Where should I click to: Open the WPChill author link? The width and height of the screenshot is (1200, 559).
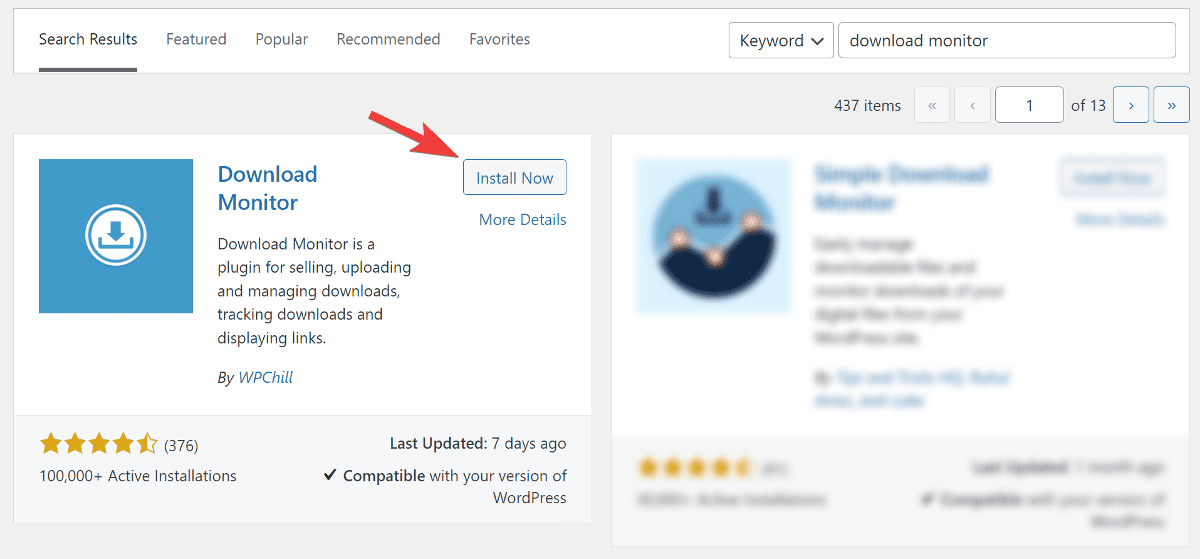265,377
